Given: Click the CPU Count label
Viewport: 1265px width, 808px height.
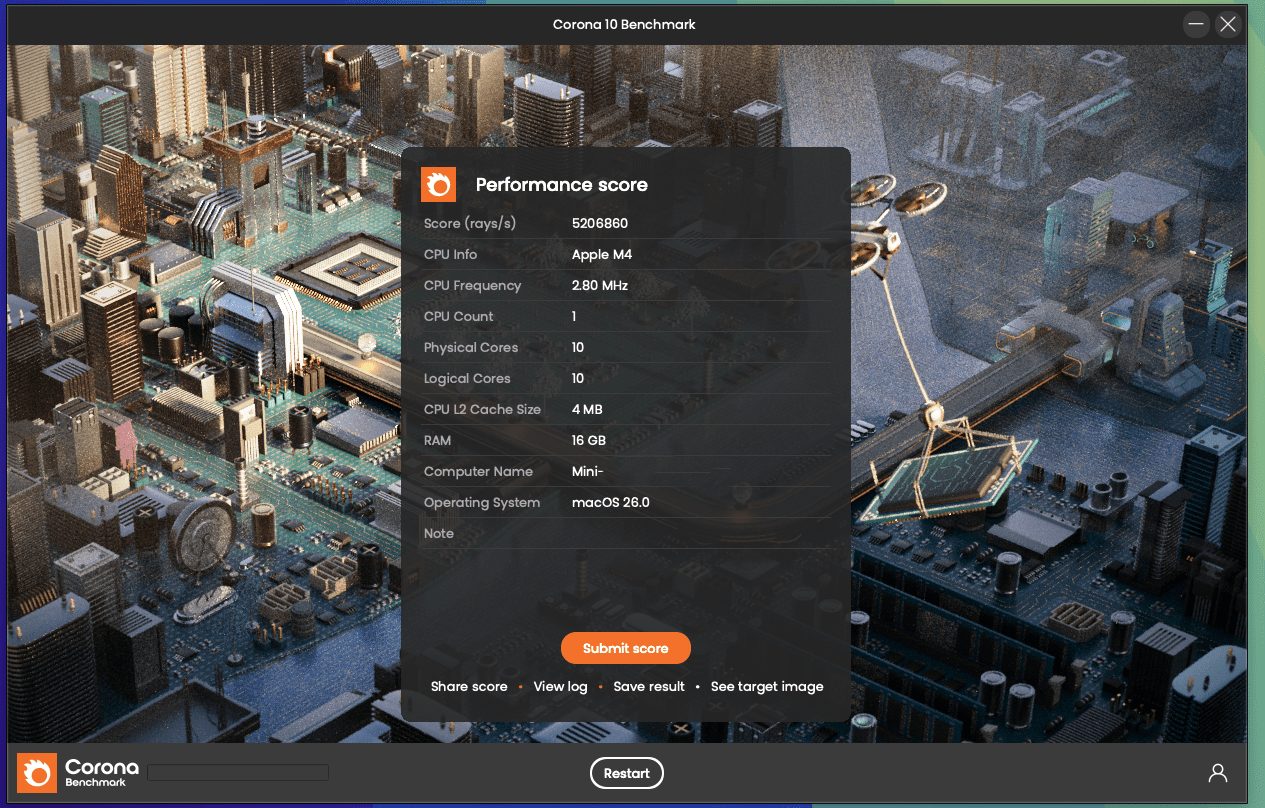Looking at the screenshot, I should tap(459, 316).
